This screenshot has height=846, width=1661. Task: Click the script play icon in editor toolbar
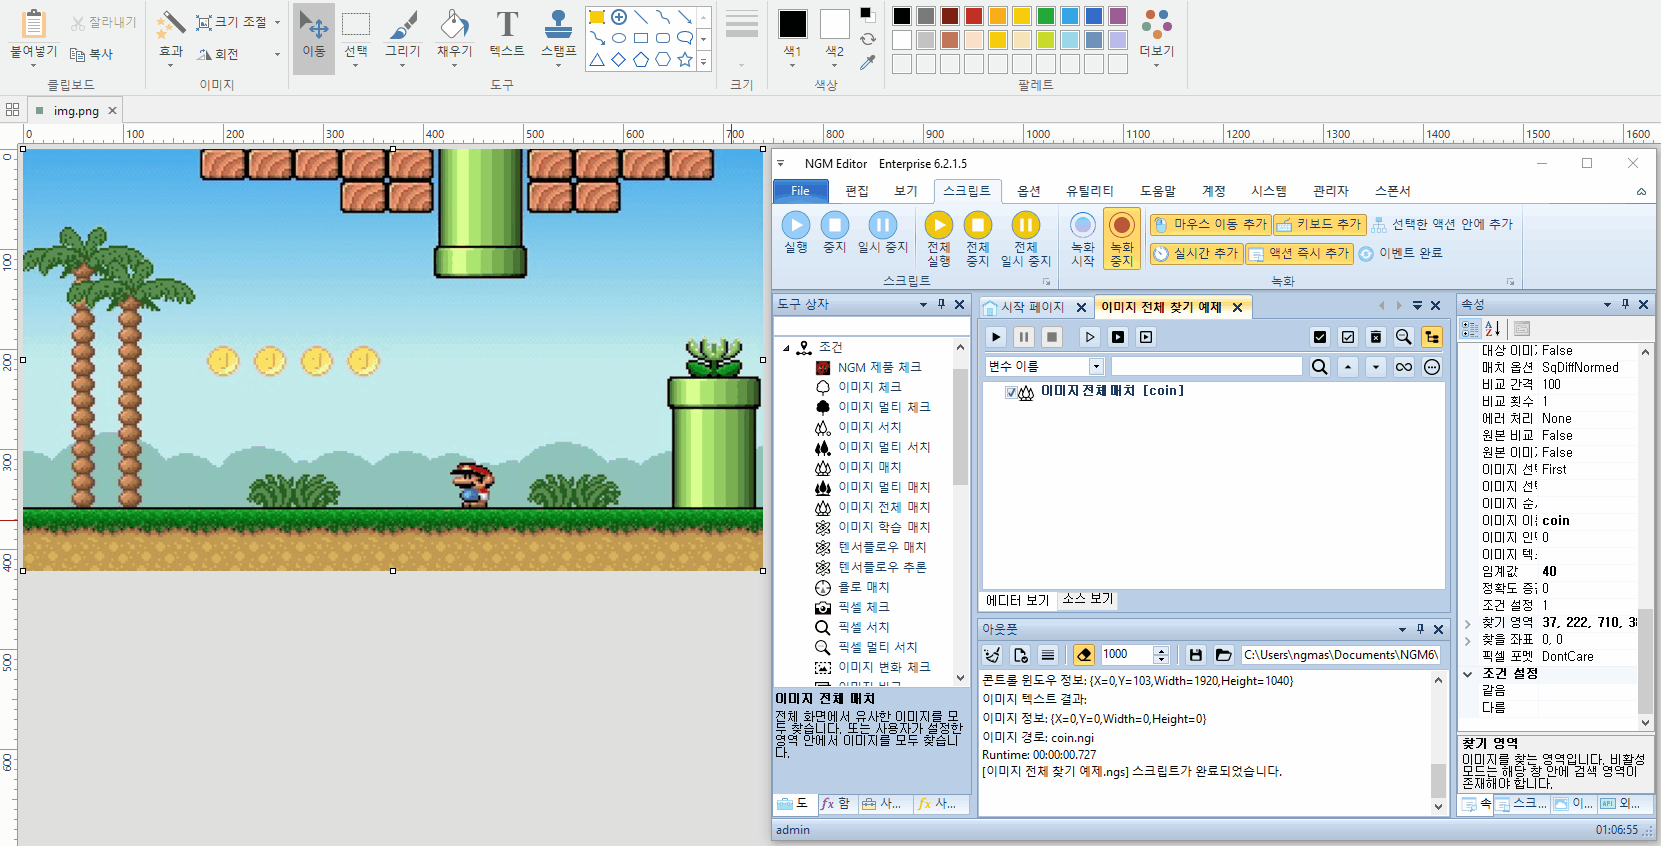pyautogui.click(x=996, y=337)
